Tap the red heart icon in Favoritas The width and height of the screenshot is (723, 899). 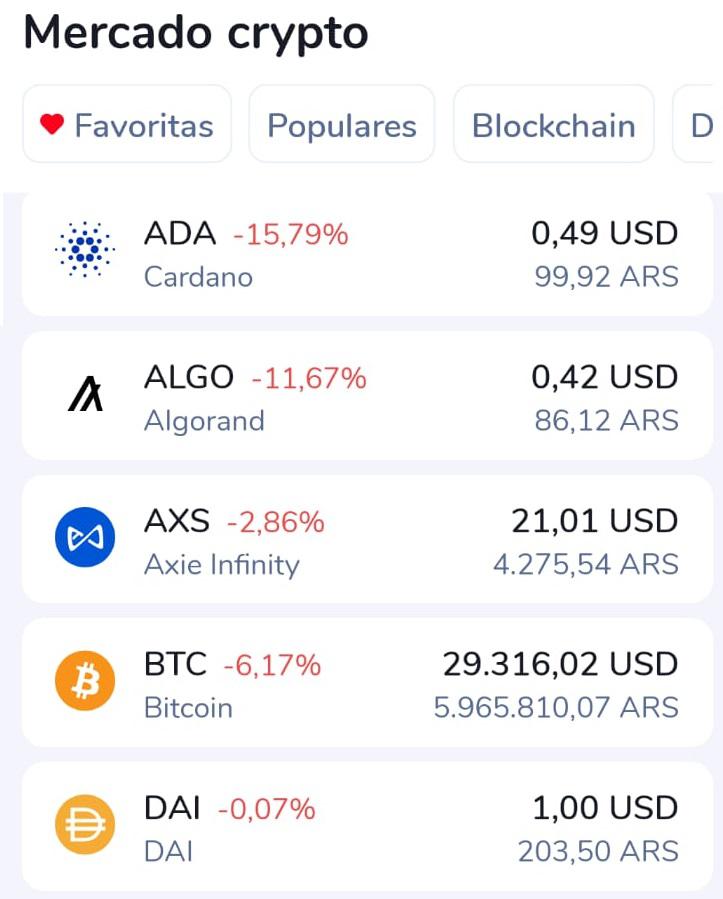tap(52, 124)
